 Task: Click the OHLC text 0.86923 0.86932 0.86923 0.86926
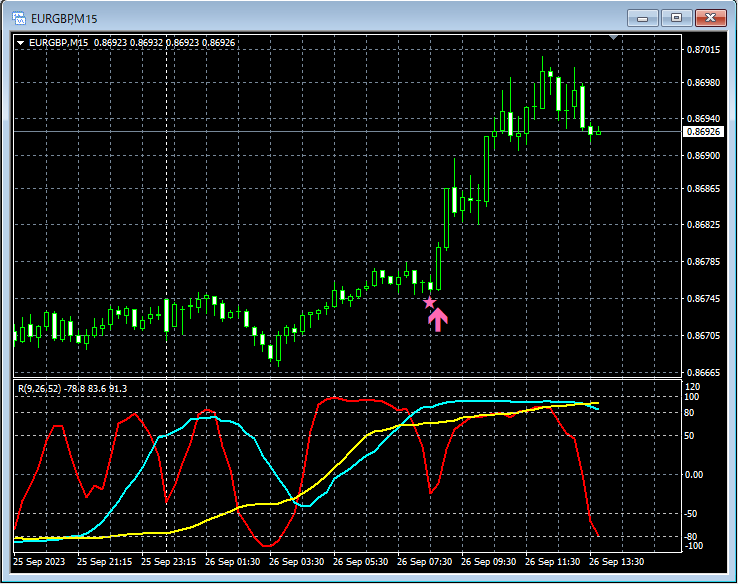pyautogui.click(x=164, y=43)
